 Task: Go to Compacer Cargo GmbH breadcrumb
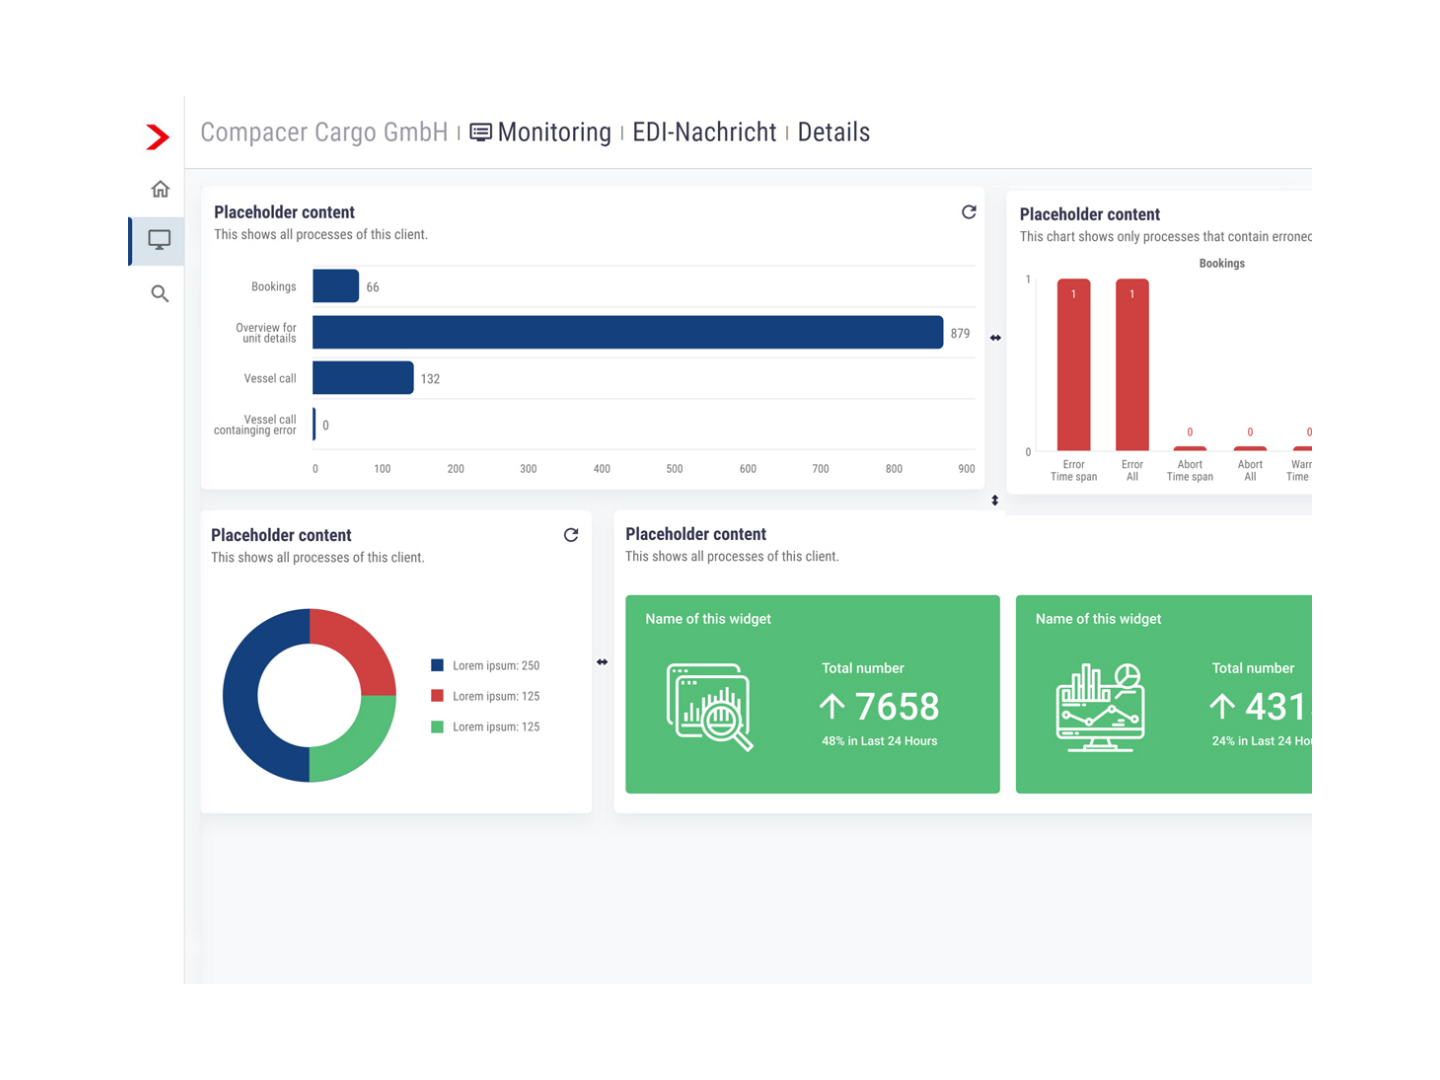pos(324,133)
